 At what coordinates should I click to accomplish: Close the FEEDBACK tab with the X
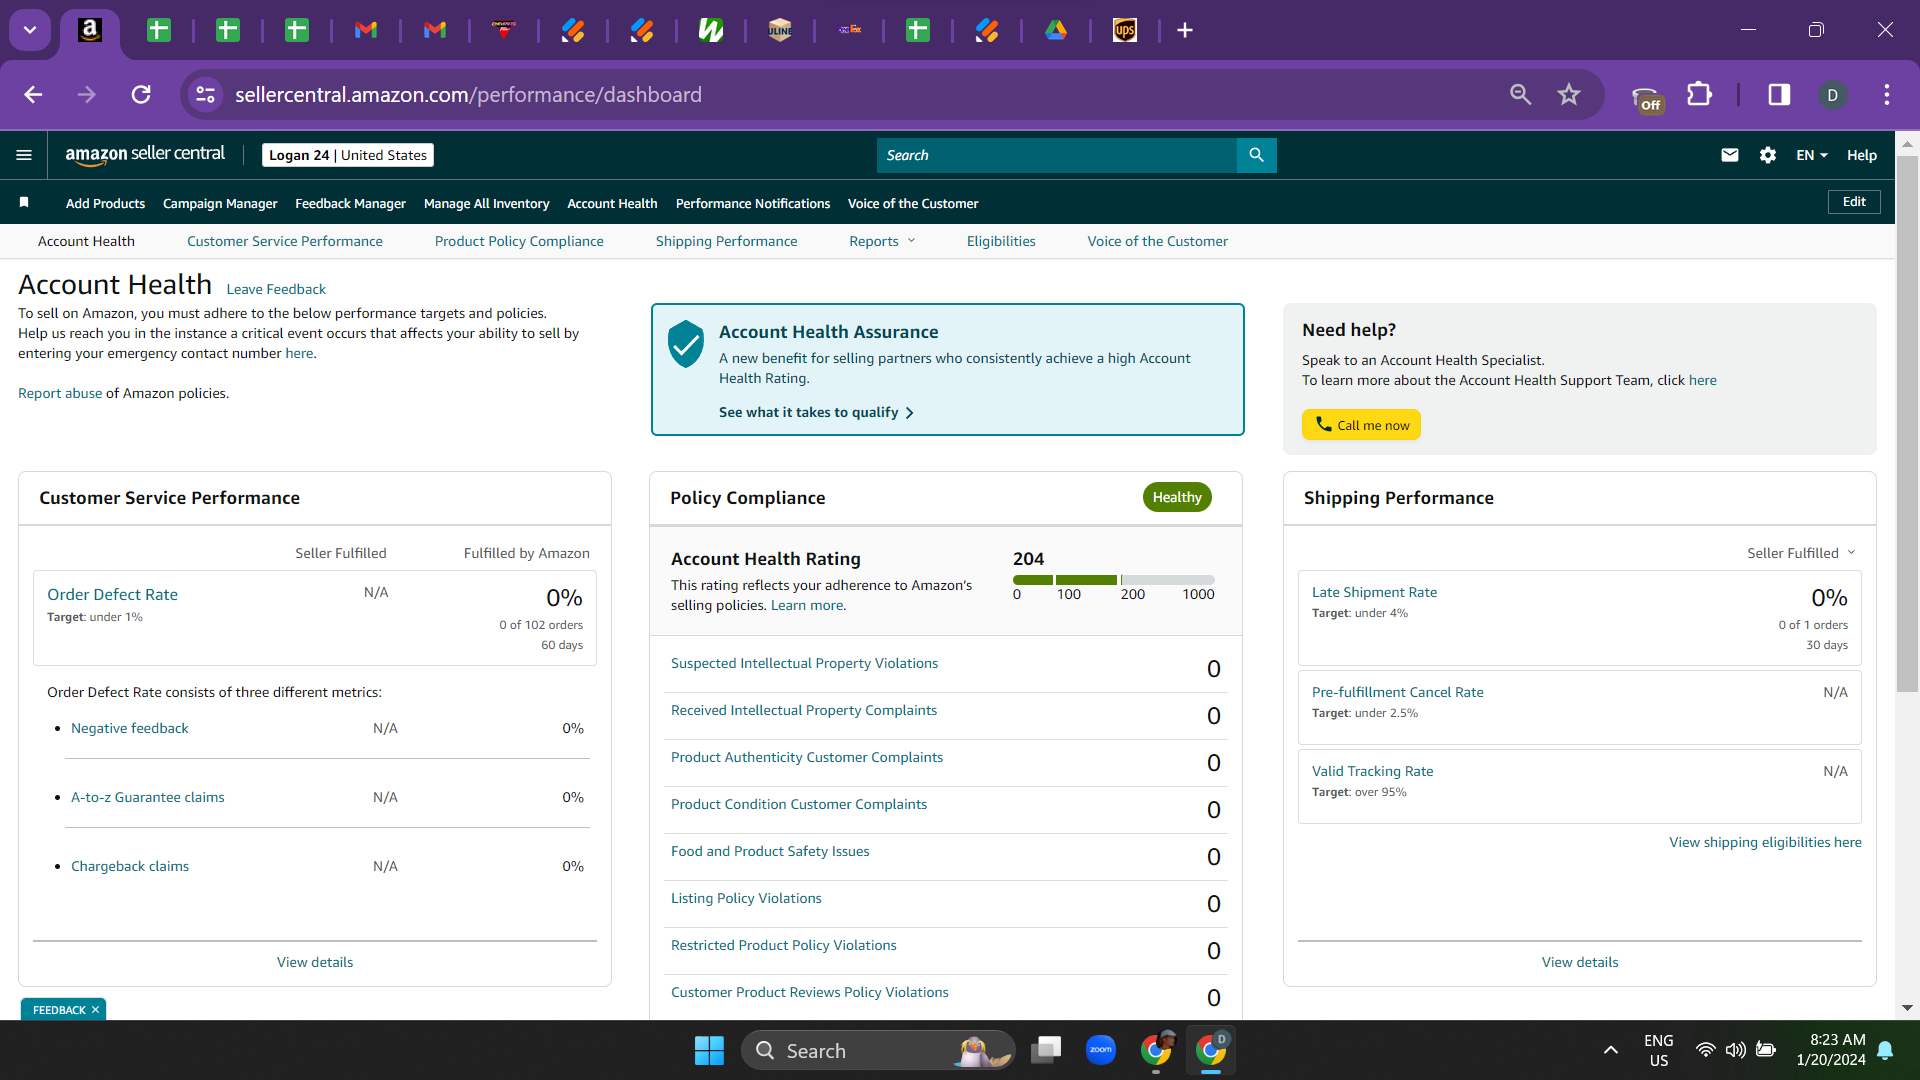pos(95,1010)
